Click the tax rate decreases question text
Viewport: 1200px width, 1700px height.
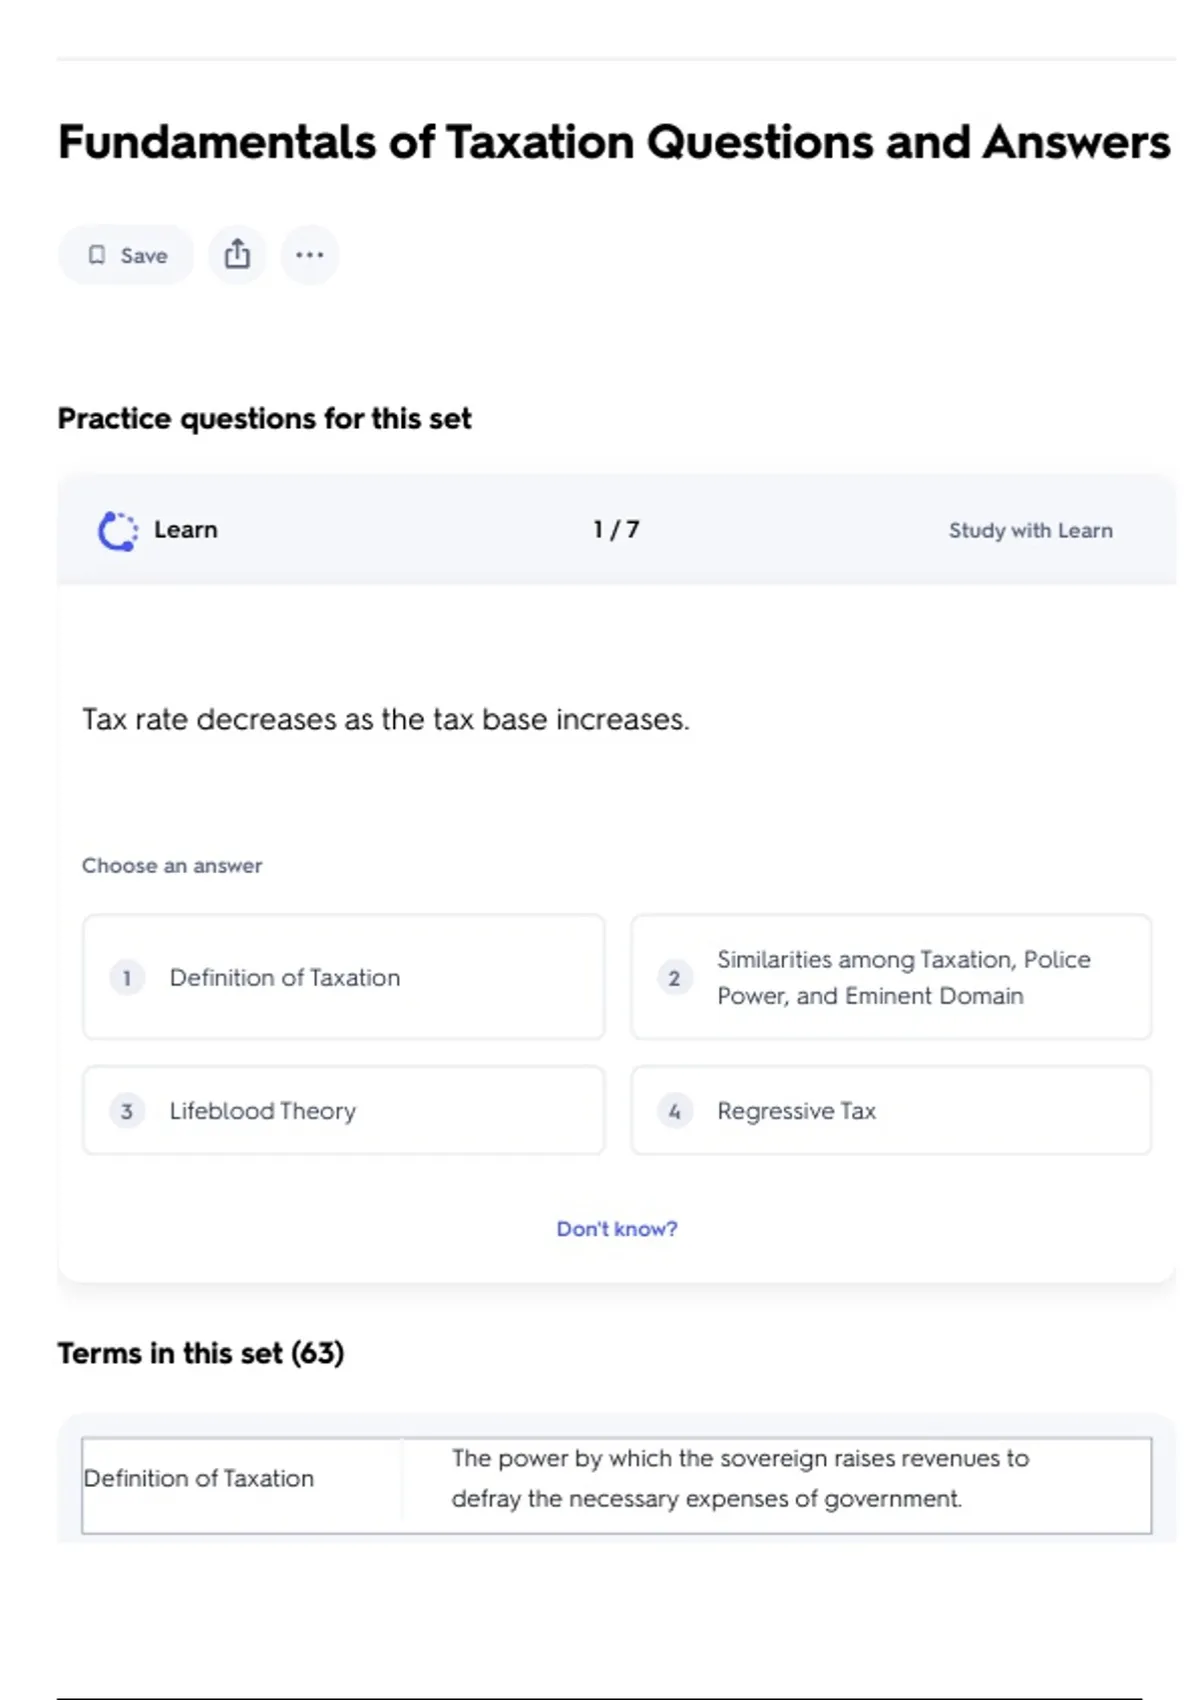pyautogui.click(x=386, y=720)
